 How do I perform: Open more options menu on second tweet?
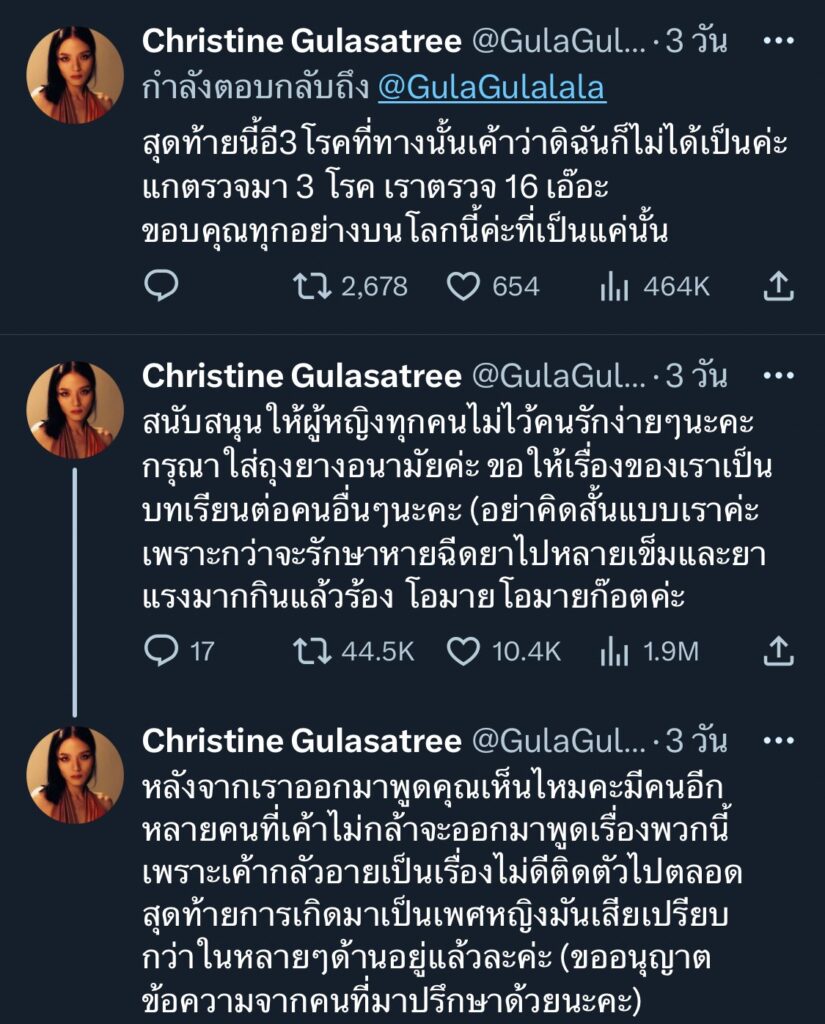[778, 377]
